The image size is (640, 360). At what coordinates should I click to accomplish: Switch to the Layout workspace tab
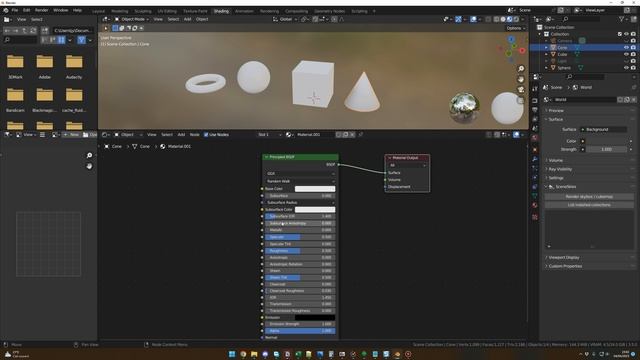pyautogui.click(x=98, y=11)
